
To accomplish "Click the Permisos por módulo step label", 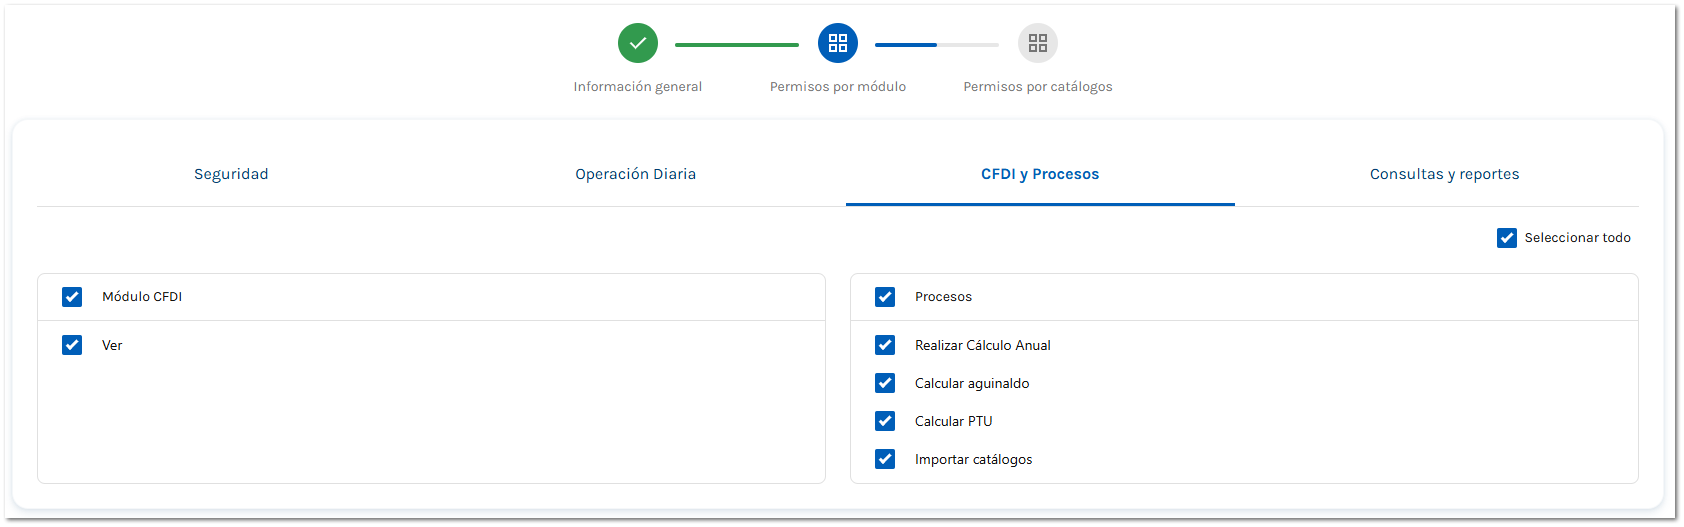I will (x=838, y=87).
